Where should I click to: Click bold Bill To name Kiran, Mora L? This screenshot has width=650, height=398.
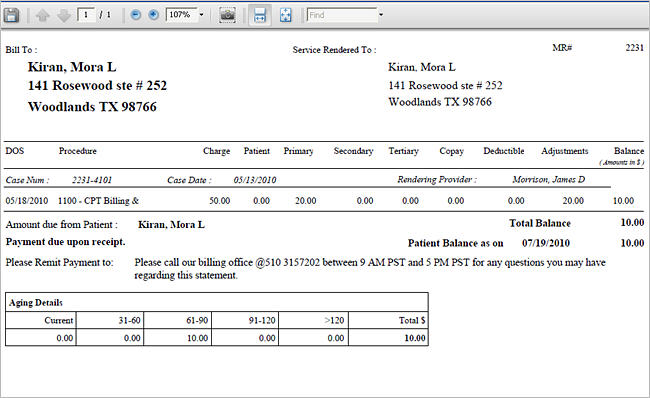click(72, 67)
